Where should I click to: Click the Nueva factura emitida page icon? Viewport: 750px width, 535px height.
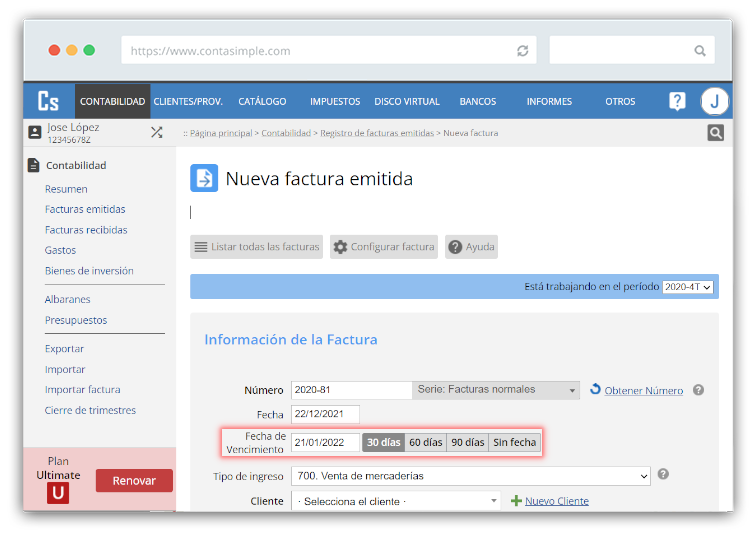coord(204,178)
